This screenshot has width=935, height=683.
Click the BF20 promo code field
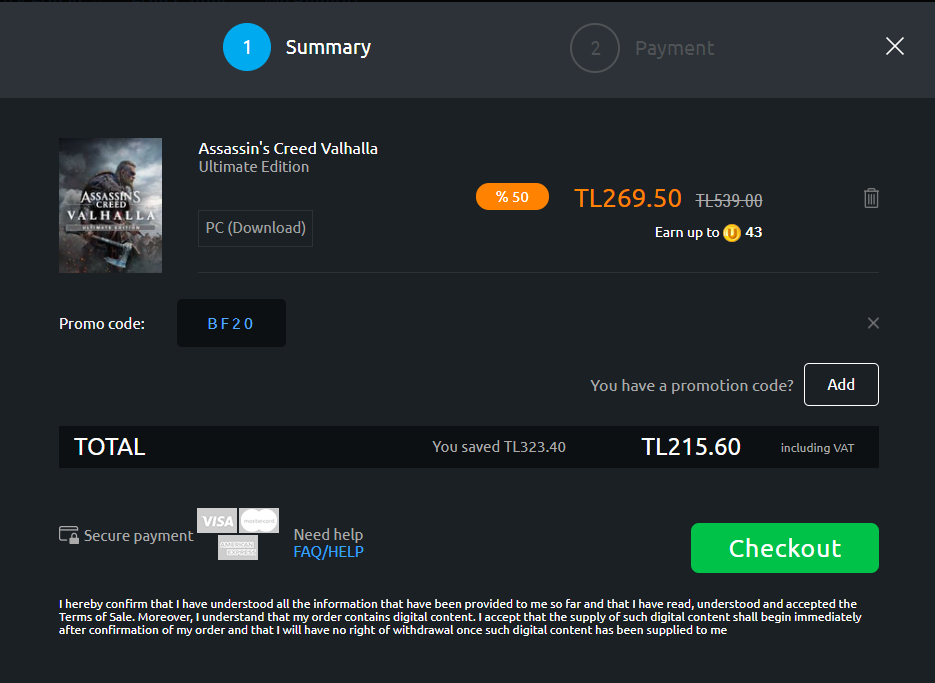point(231,323)
